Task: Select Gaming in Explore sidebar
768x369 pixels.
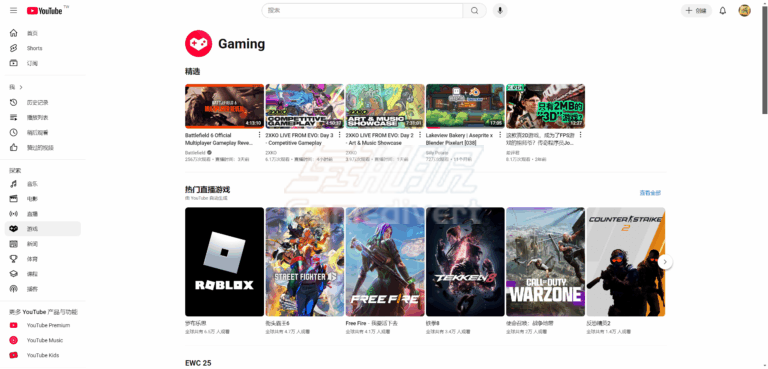Action: 43,229
